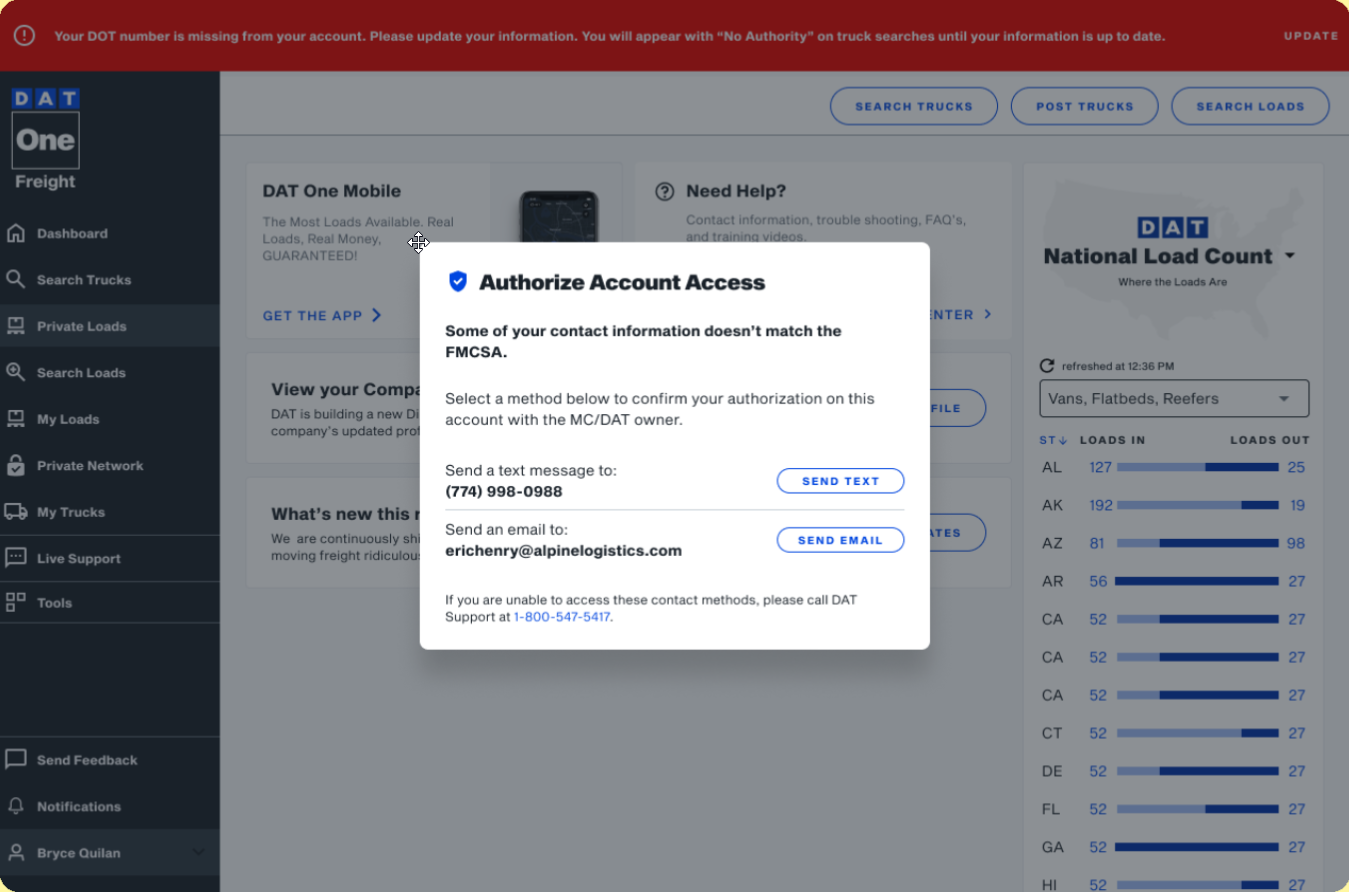Select My Loads in the sidebar

click(x=110, y=419)
